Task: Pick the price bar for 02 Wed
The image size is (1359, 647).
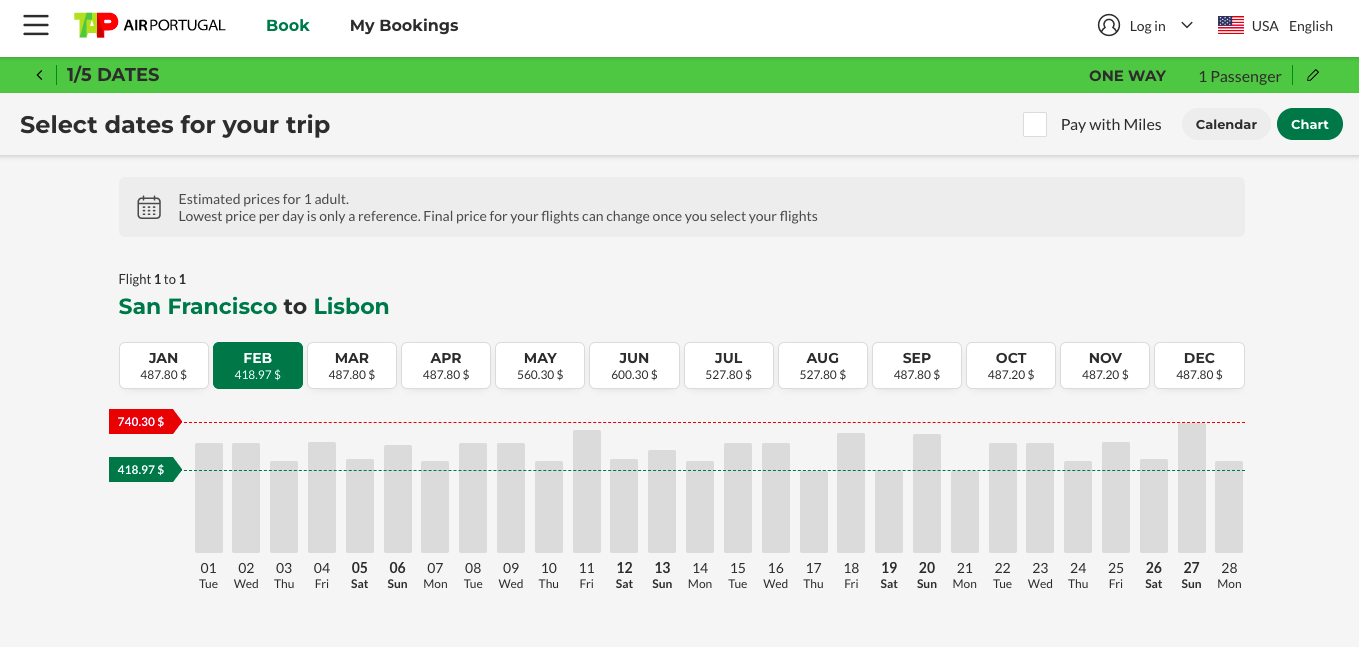Action: tap(246, 498)
